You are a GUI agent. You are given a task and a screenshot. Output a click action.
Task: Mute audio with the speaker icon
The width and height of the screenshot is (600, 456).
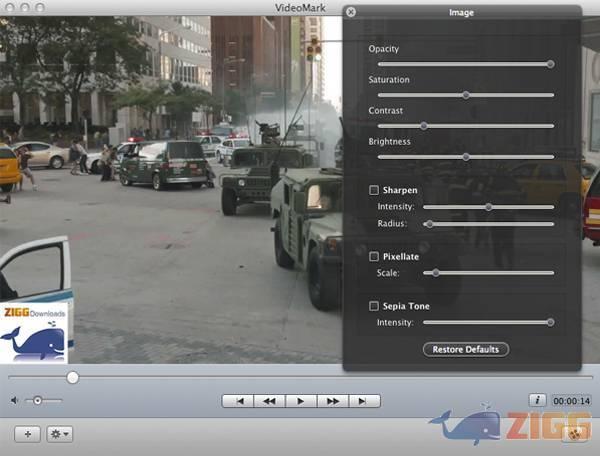(15, 401)
